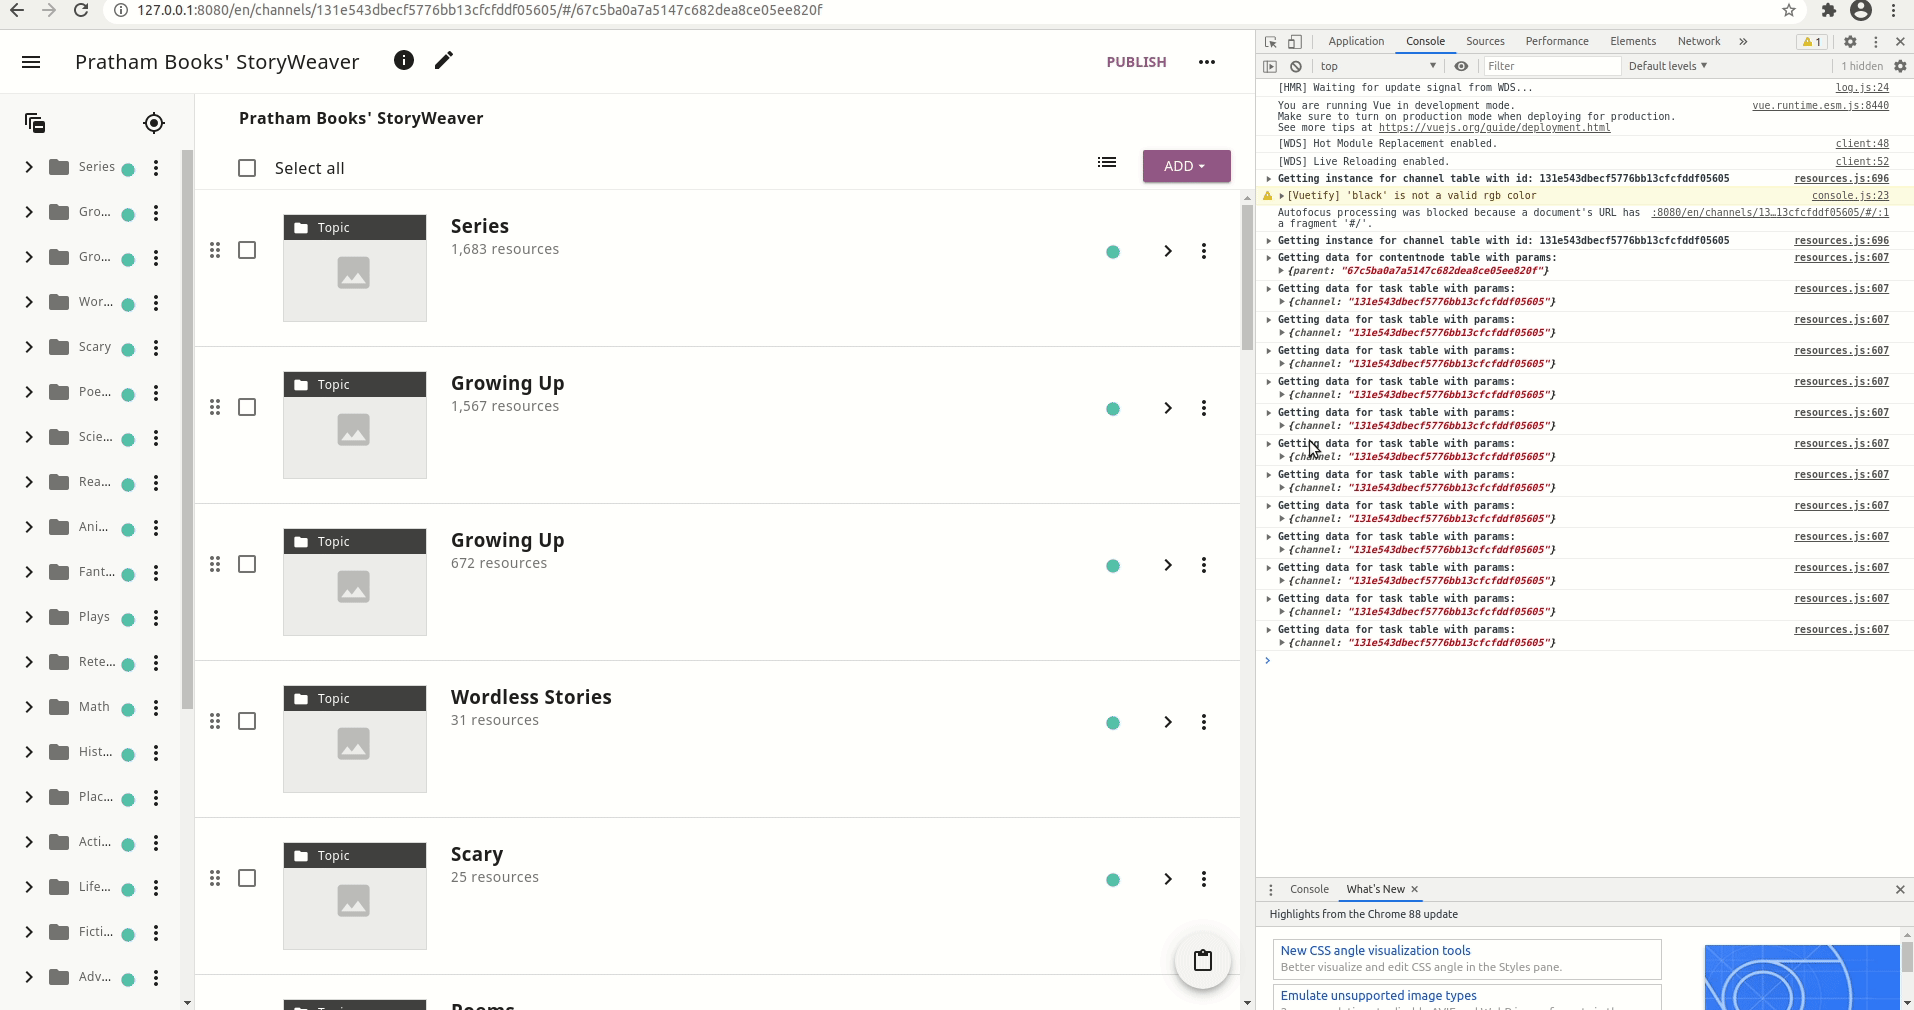
Task: Open vue.runtime.esm.js:8440 link
Action: tap(1820, 106)
